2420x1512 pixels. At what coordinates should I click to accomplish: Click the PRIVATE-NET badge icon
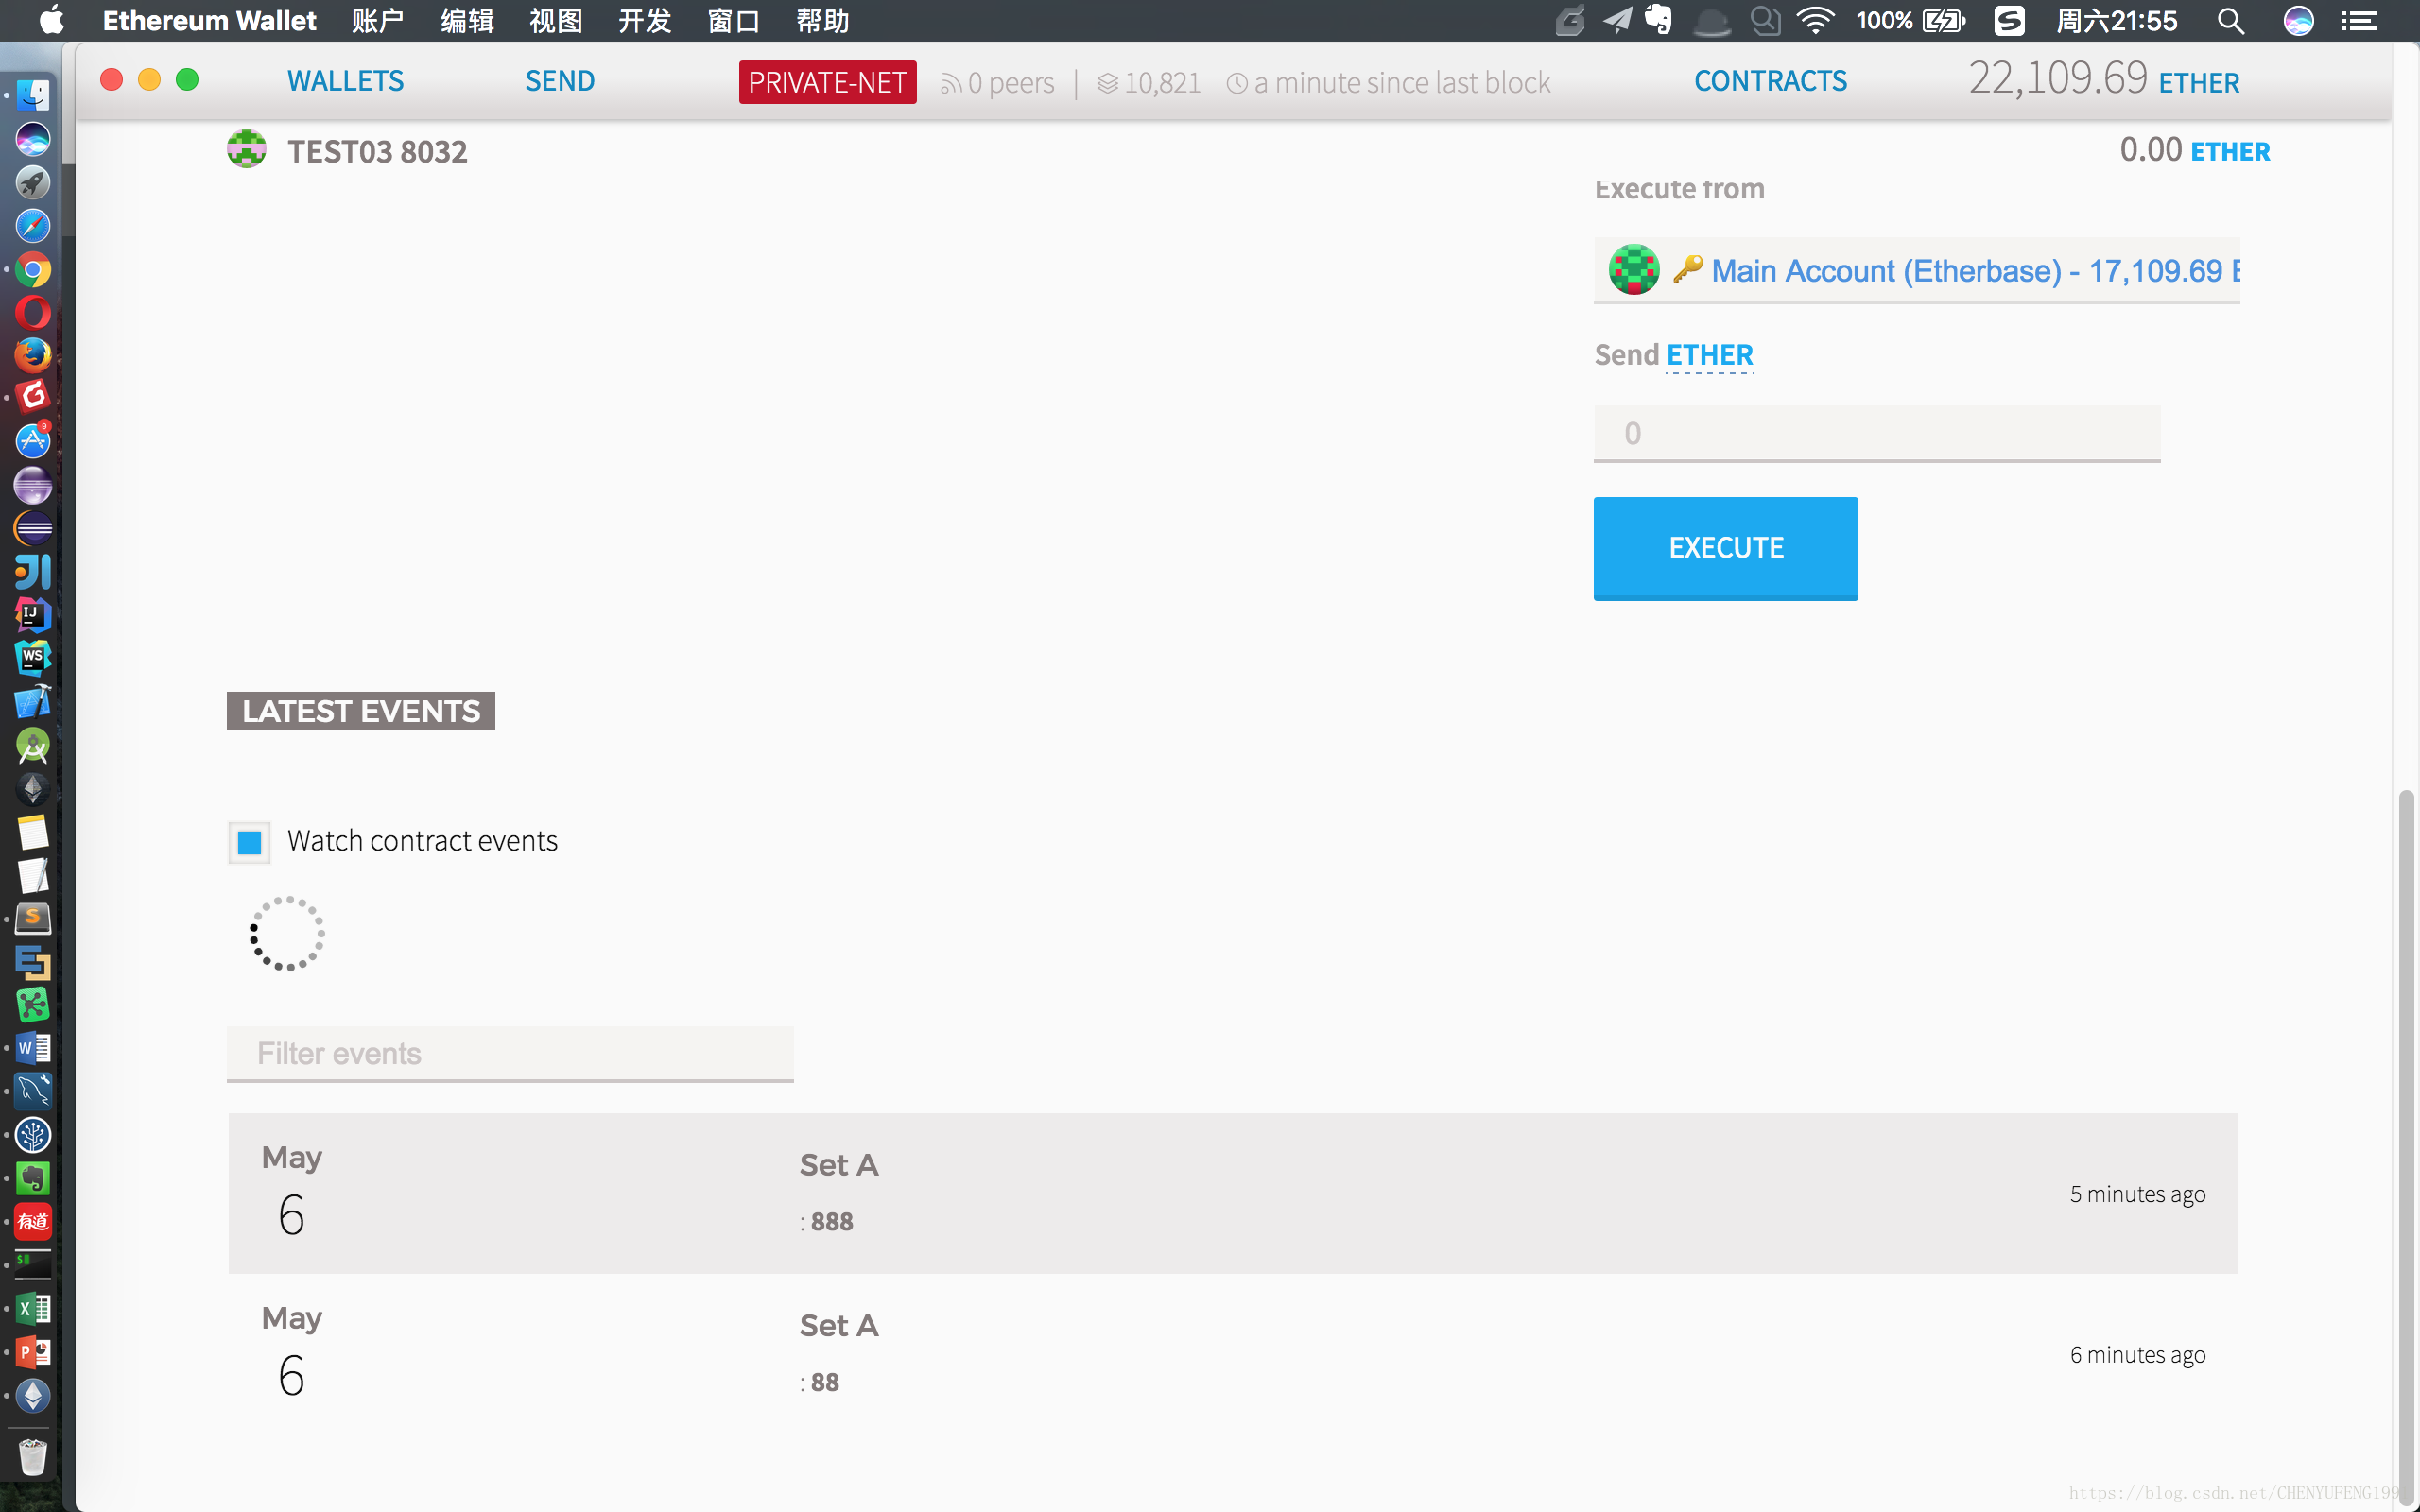point(827,82)
